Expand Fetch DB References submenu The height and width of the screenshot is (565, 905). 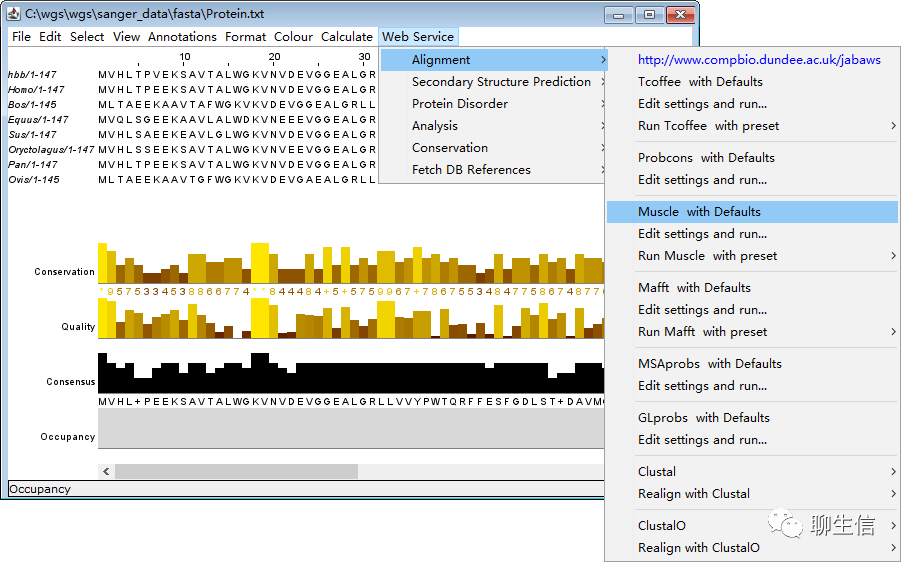[x=493, y=170]
